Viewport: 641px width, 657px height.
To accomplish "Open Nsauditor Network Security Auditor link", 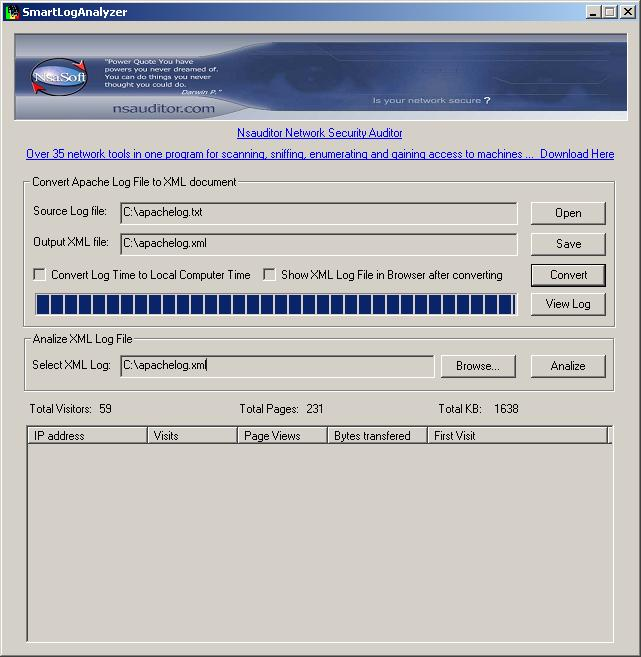I will pyautogui.click(x=319, y=133).
